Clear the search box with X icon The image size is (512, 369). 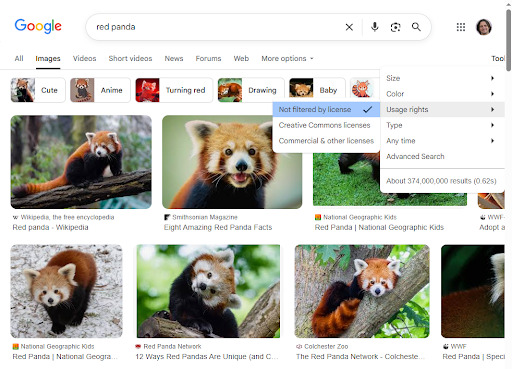pos(349,27)
